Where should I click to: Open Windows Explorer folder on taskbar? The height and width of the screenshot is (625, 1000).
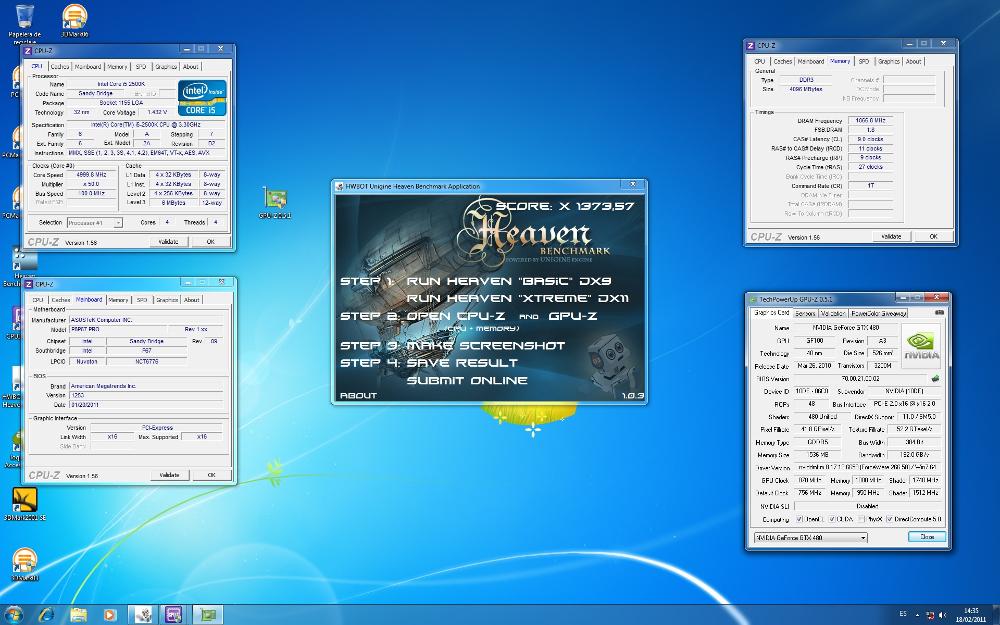[78, 615]
